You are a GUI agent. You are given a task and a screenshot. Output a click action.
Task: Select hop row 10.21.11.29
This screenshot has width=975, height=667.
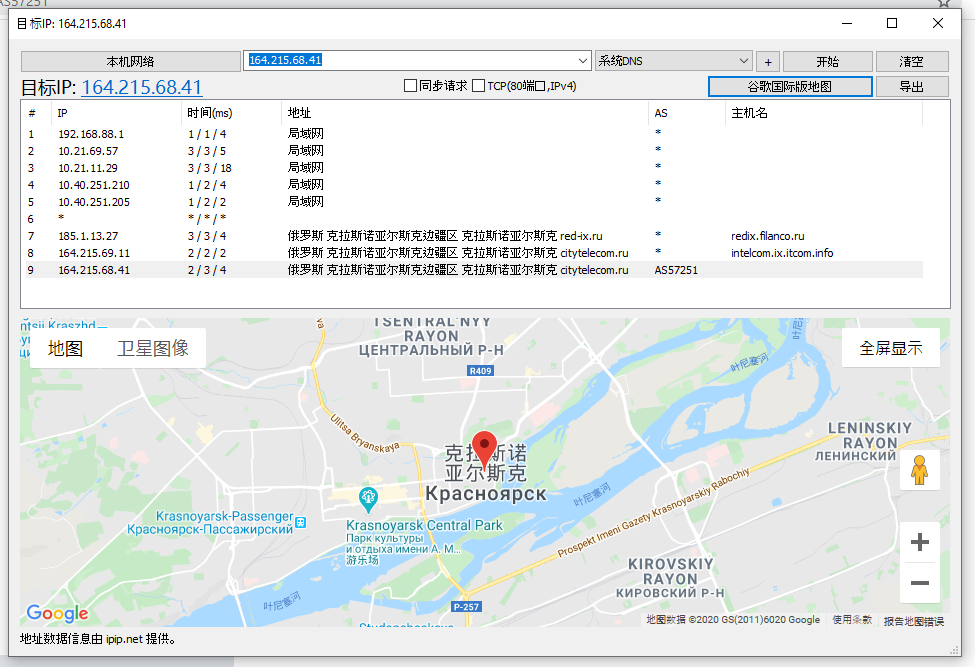click(473, 168)
